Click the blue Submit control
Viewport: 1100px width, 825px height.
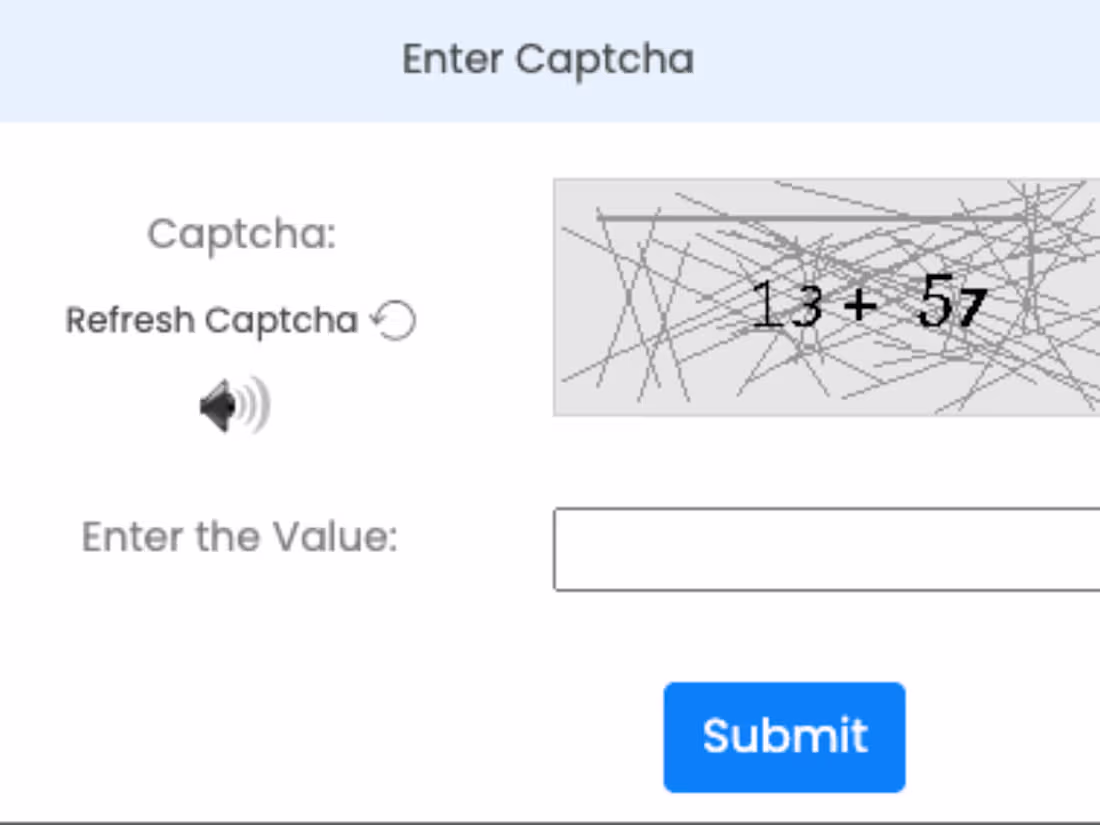coord(784,736)
